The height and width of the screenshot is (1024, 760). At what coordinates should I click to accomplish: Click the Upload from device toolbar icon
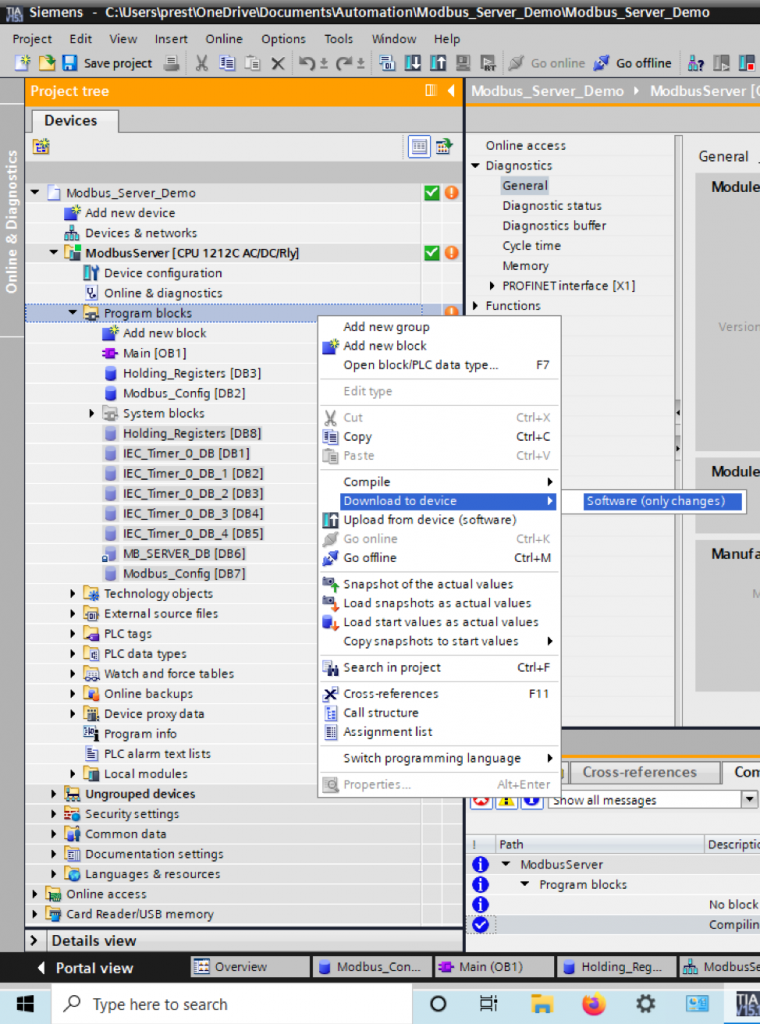click(438, 63)
